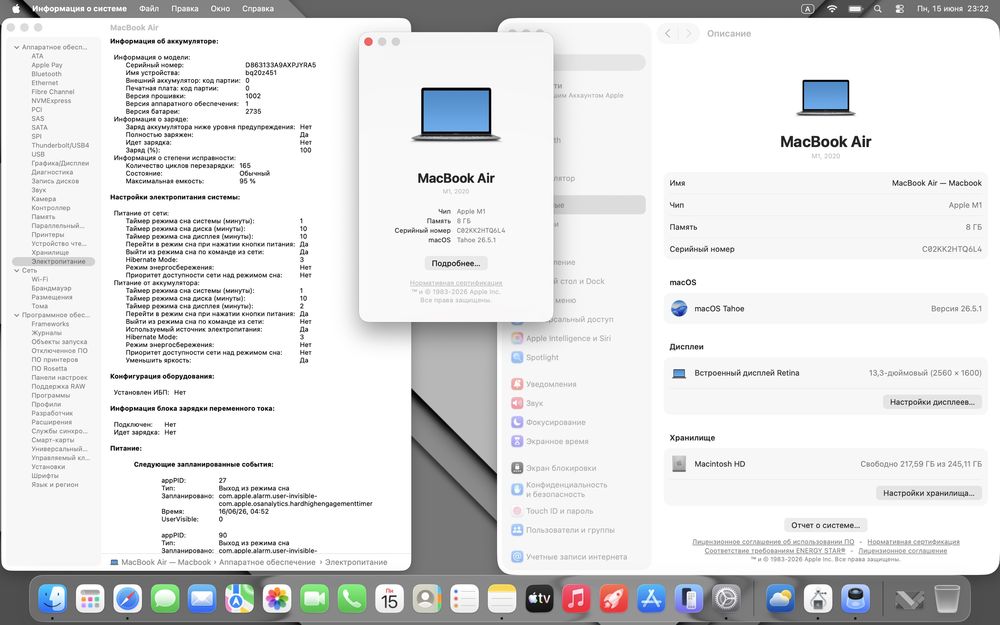Open Calendar showing 15 in Dock

pyautogui.click(x=389, y=598)
